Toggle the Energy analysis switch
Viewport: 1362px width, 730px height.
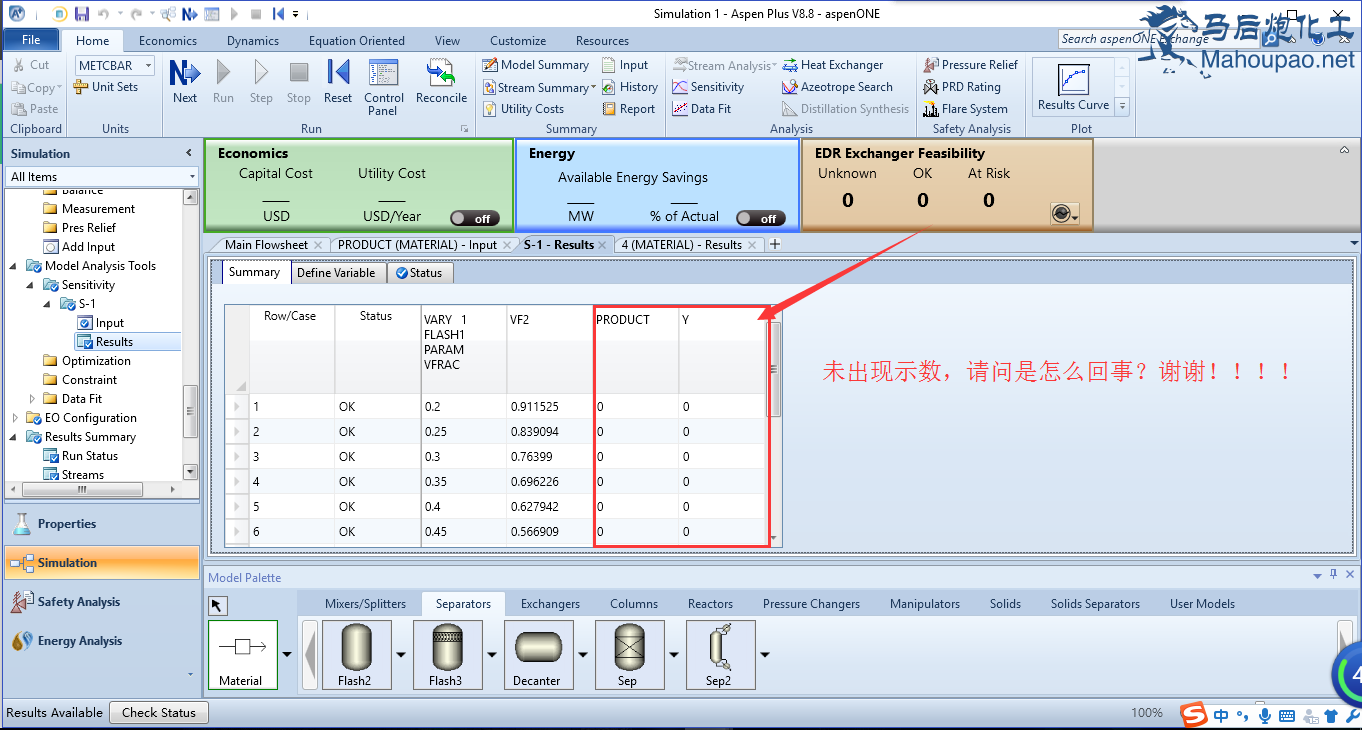760,218
